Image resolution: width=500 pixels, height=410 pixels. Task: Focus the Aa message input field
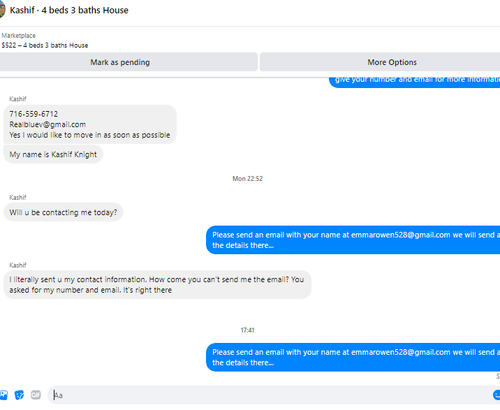268,395
